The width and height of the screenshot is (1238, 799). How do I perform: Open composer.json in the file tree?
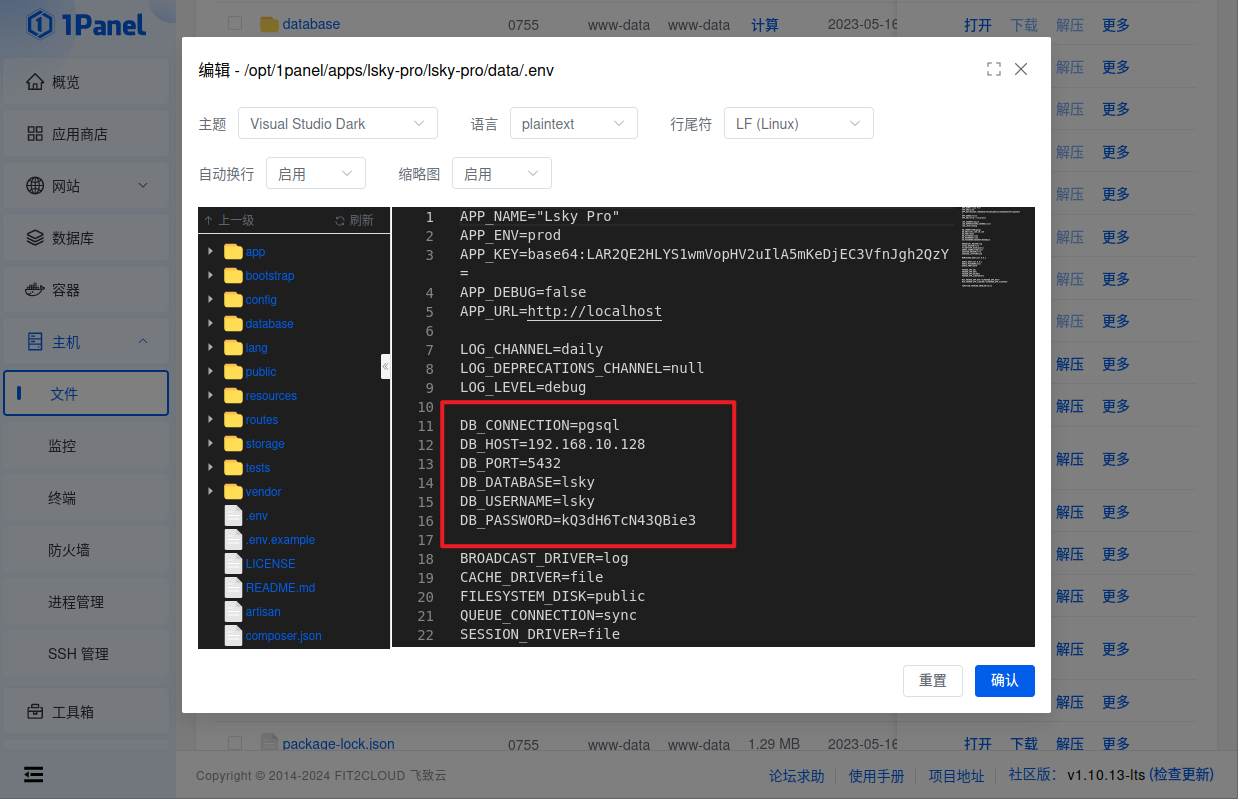pos(284,636)
